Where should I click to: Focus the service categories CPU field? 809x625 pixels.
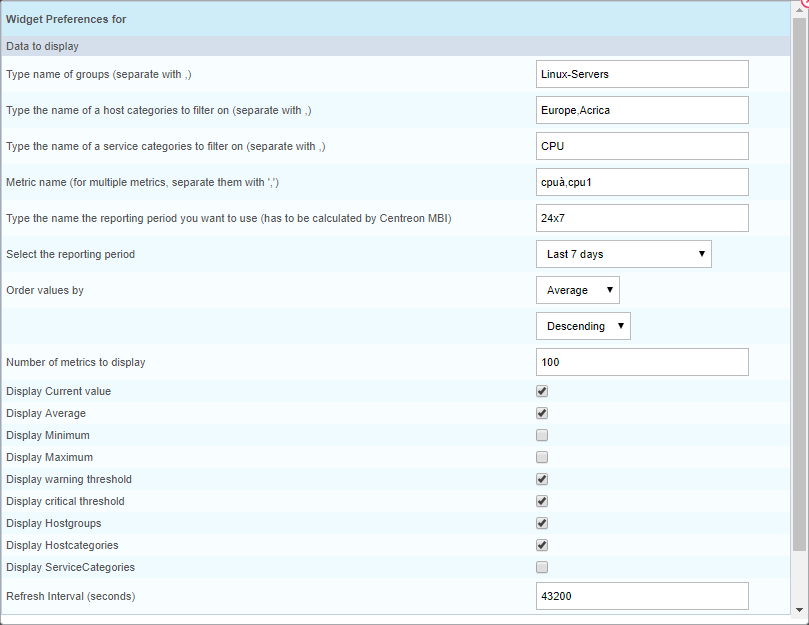[642, 146]
